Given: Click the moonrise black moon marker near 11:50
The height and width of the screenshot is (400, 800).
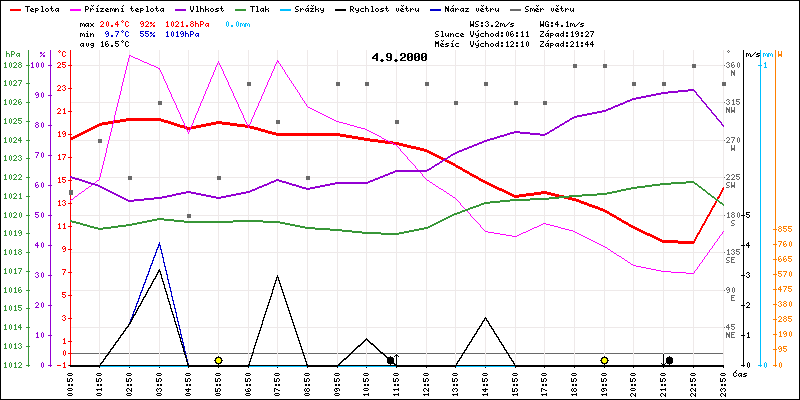Looking at the screenshot, I should pyautogui.click(x=391, y=360).
